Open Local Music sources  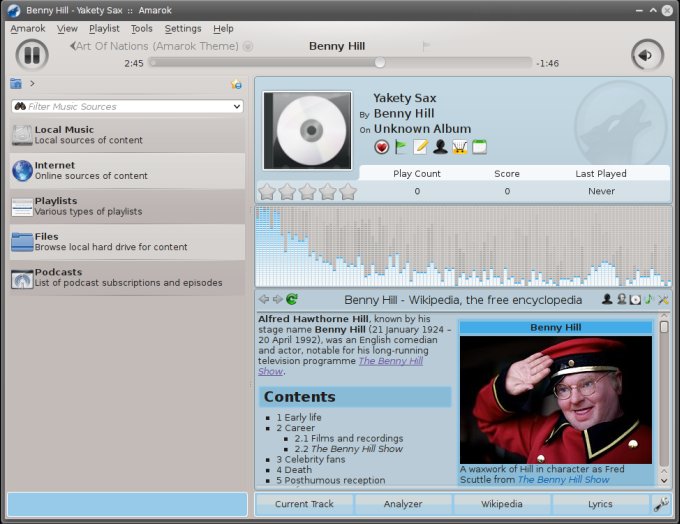pyautogui.click(x=127, y=135)
